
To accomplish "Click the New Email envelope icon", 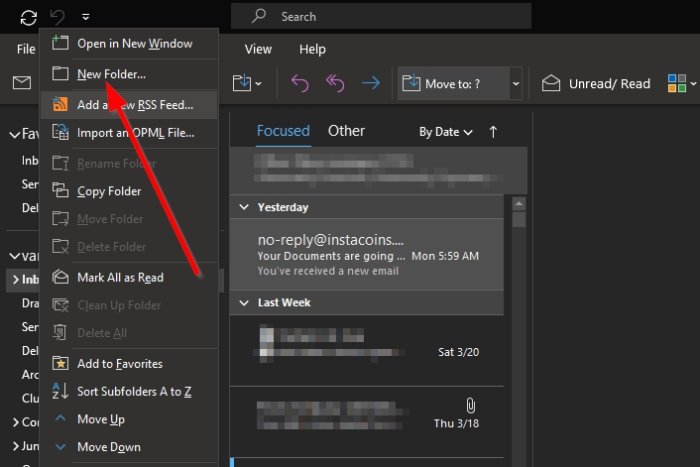I will pos(22,83).
